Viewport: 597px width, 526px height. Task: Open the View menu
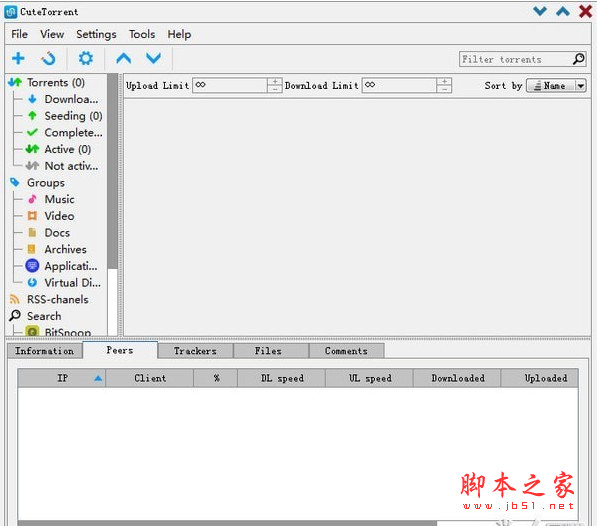pyautogui.click(x=52, y=34)
